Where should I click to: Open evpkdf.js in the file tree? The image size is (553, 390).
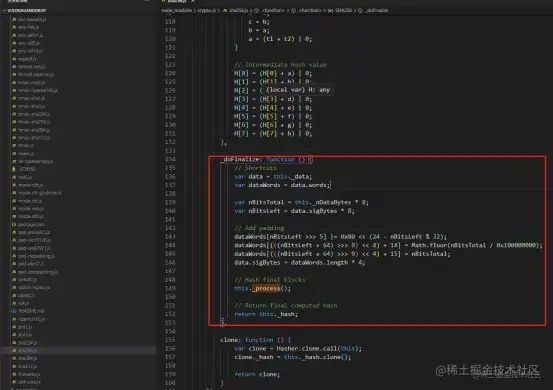pyautogui.click(x=27, y=59)
